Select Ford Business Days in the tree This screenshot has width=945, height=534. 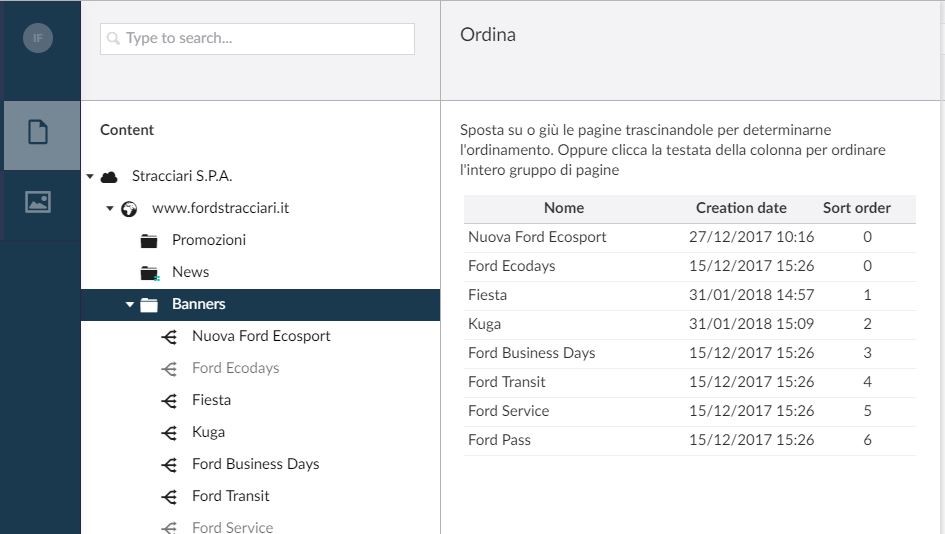pyautogui.click(x=255, y=464)
